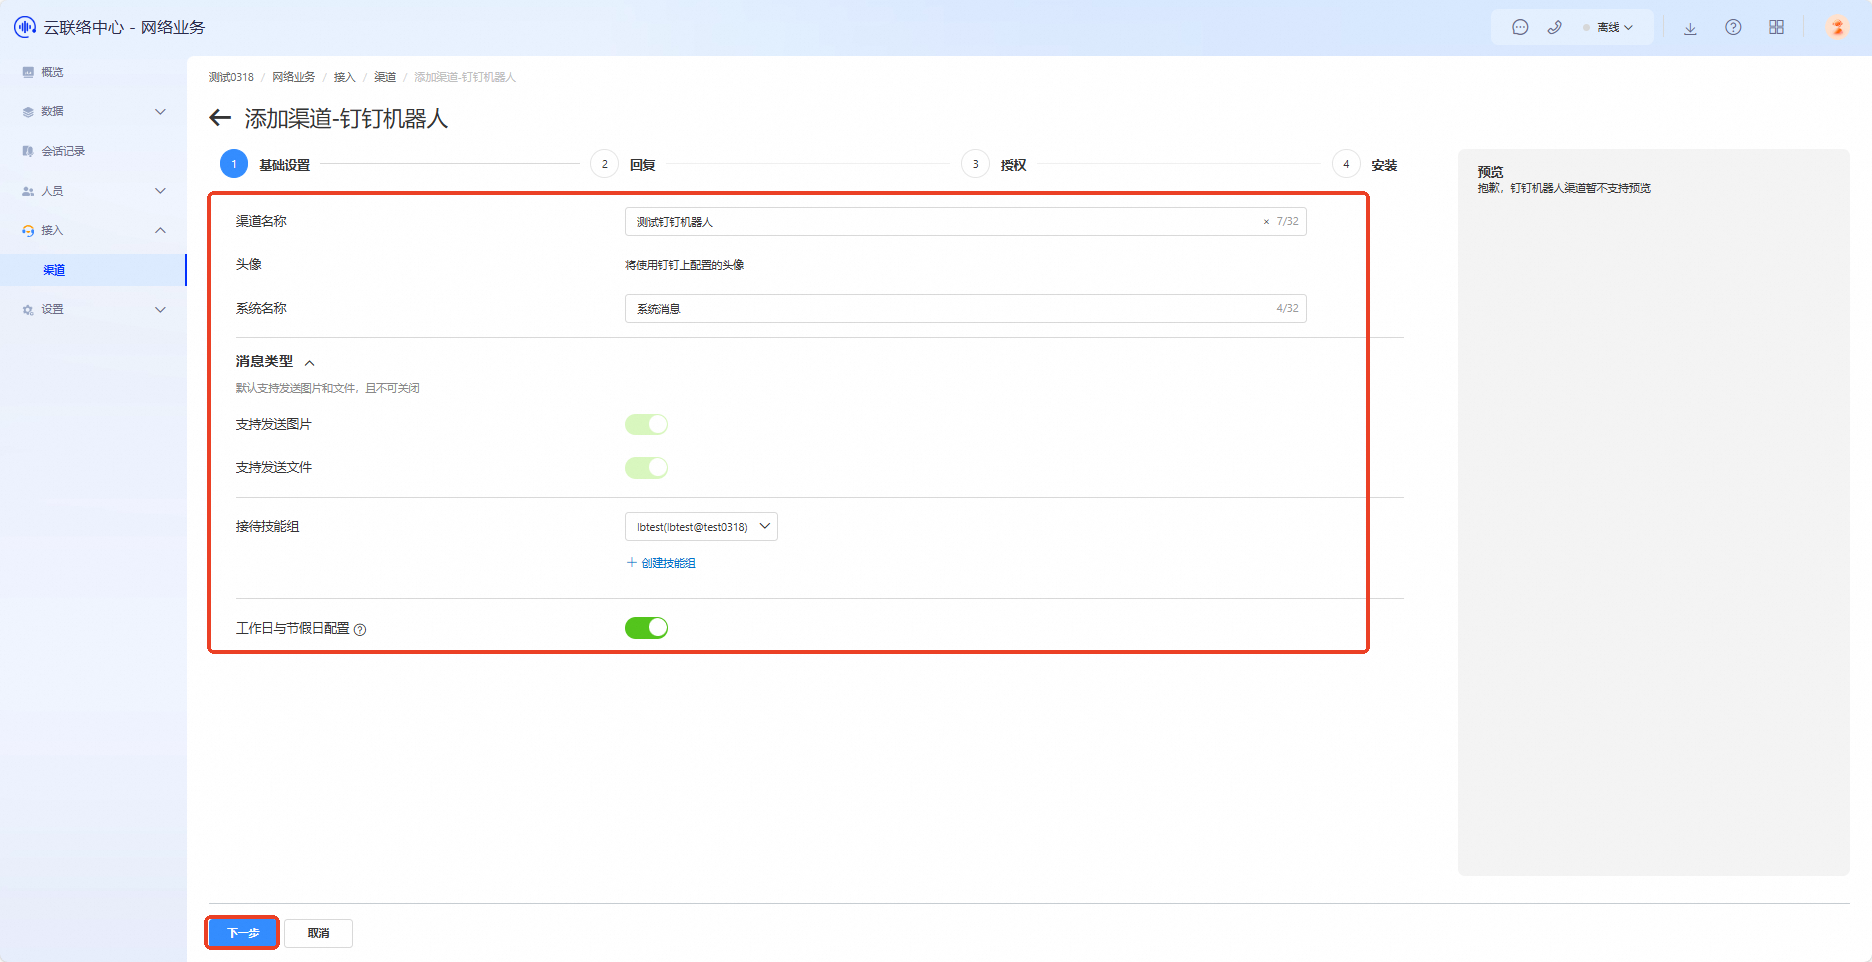
Task: Go to step 4 安装
Action: [1365, 164]
